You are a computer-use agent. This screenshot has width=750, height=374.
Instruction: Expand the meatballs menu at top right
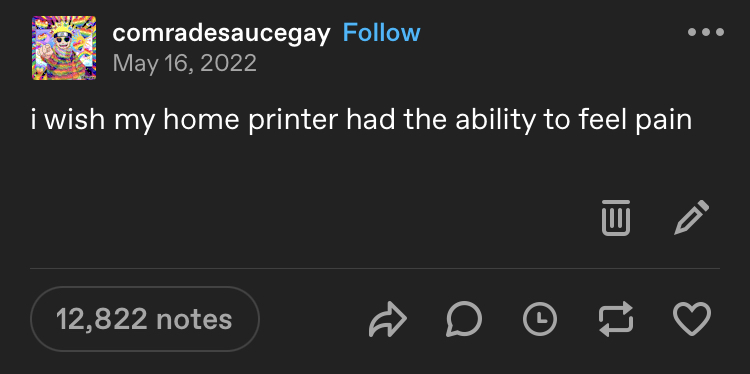pos(706,33)
